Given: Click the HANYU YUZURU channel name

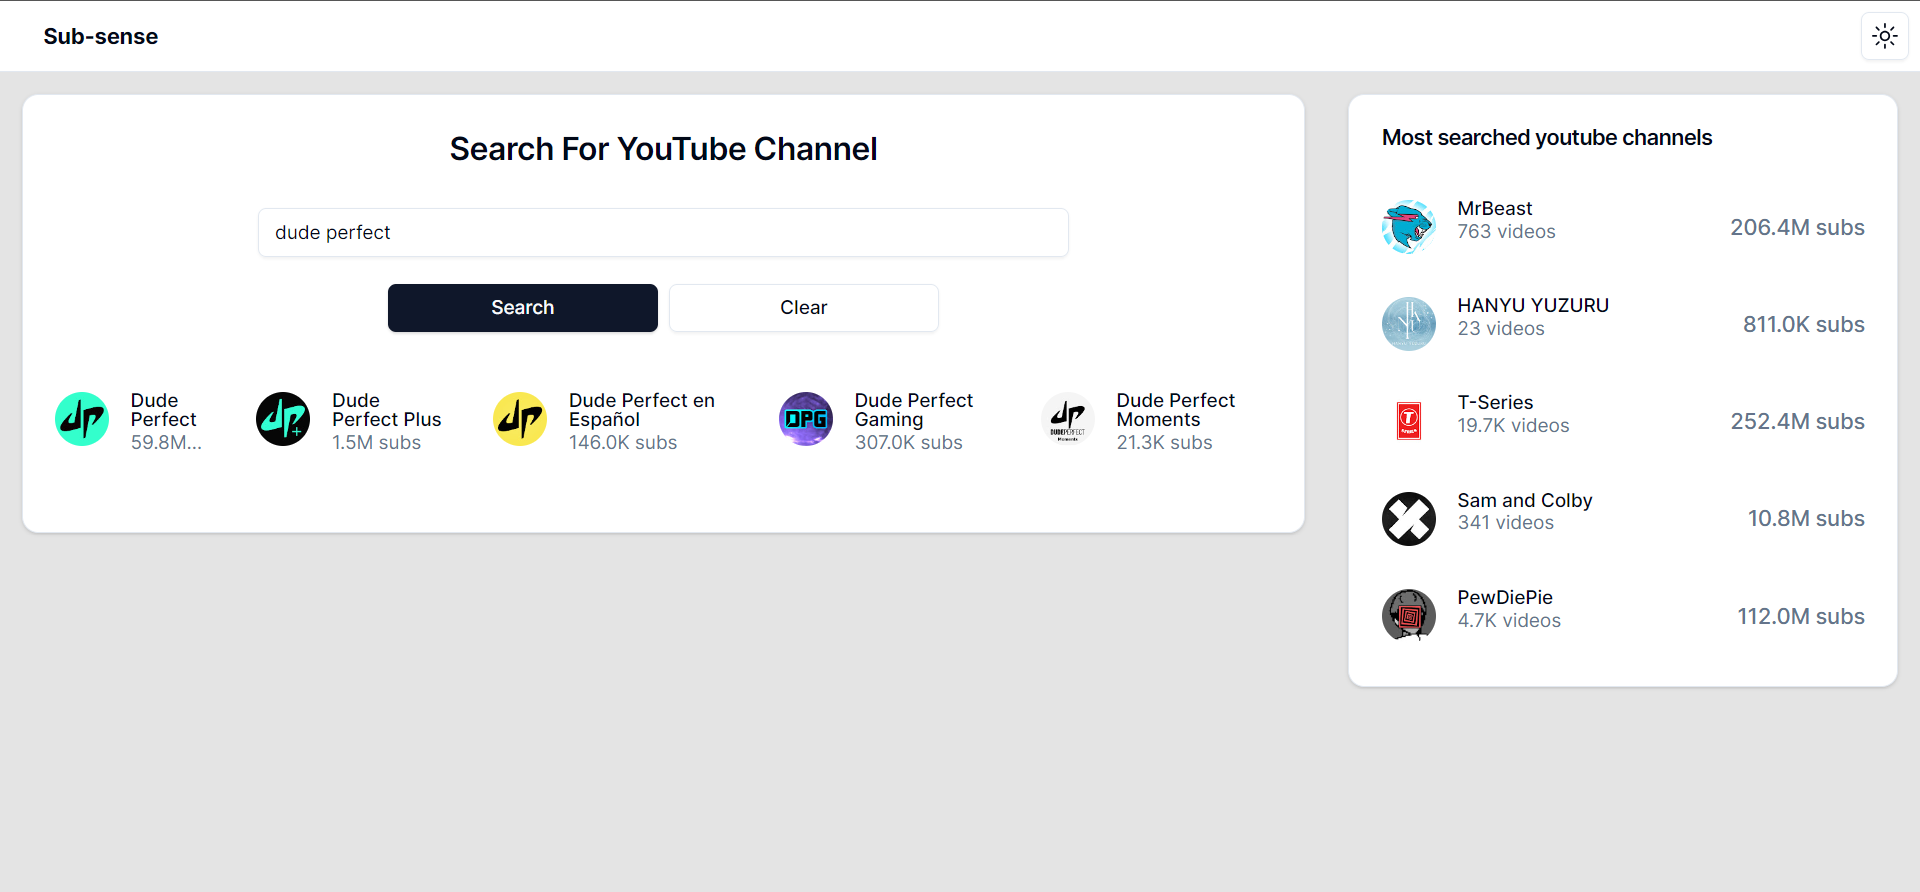Looking at the screenshot, I should pyautogui.click(x=1533, y=305).
